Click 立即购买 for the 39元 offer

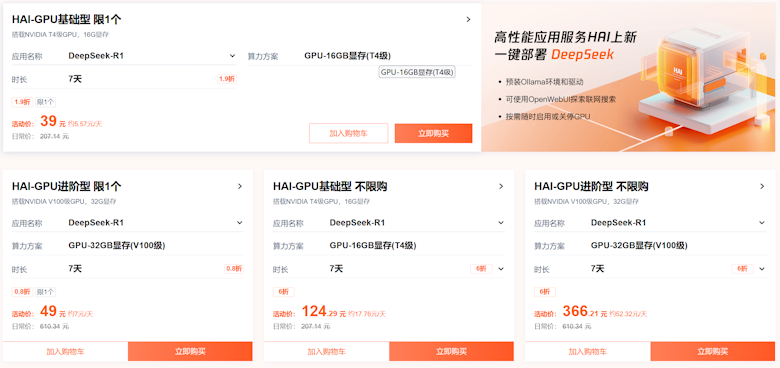click(x=433, y=133)
